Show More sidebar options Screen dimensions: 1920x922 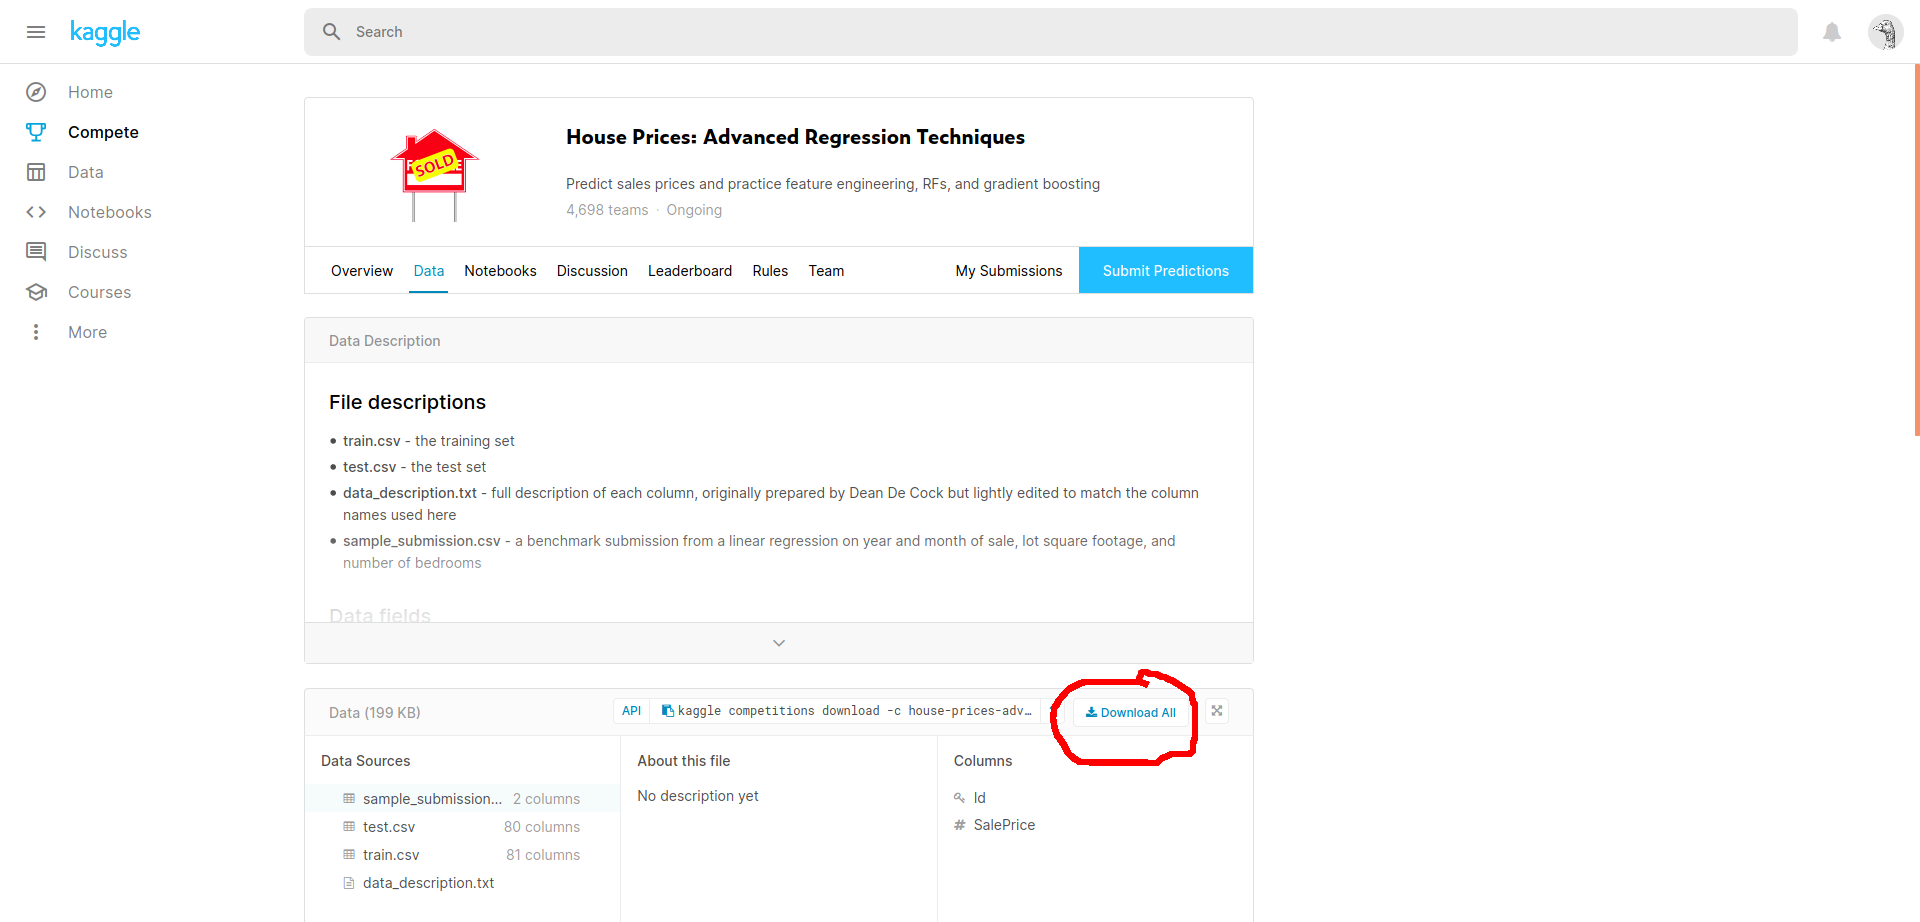click(88, 332)
